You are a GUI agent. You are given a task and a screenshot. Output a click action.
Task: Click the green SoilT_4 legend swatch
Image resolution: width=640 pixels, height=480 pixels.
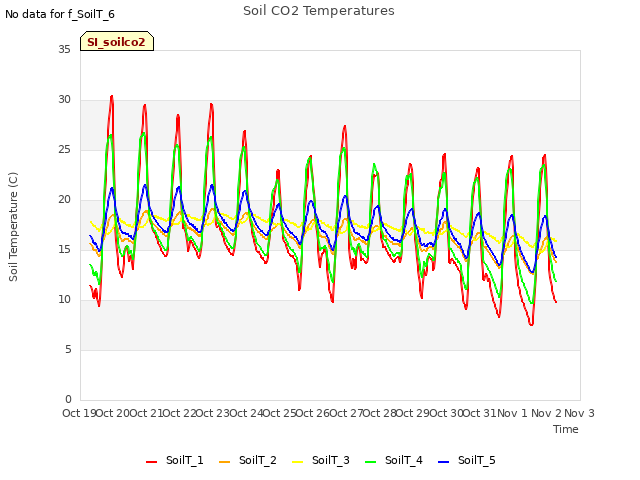click(x=371, y=462)
